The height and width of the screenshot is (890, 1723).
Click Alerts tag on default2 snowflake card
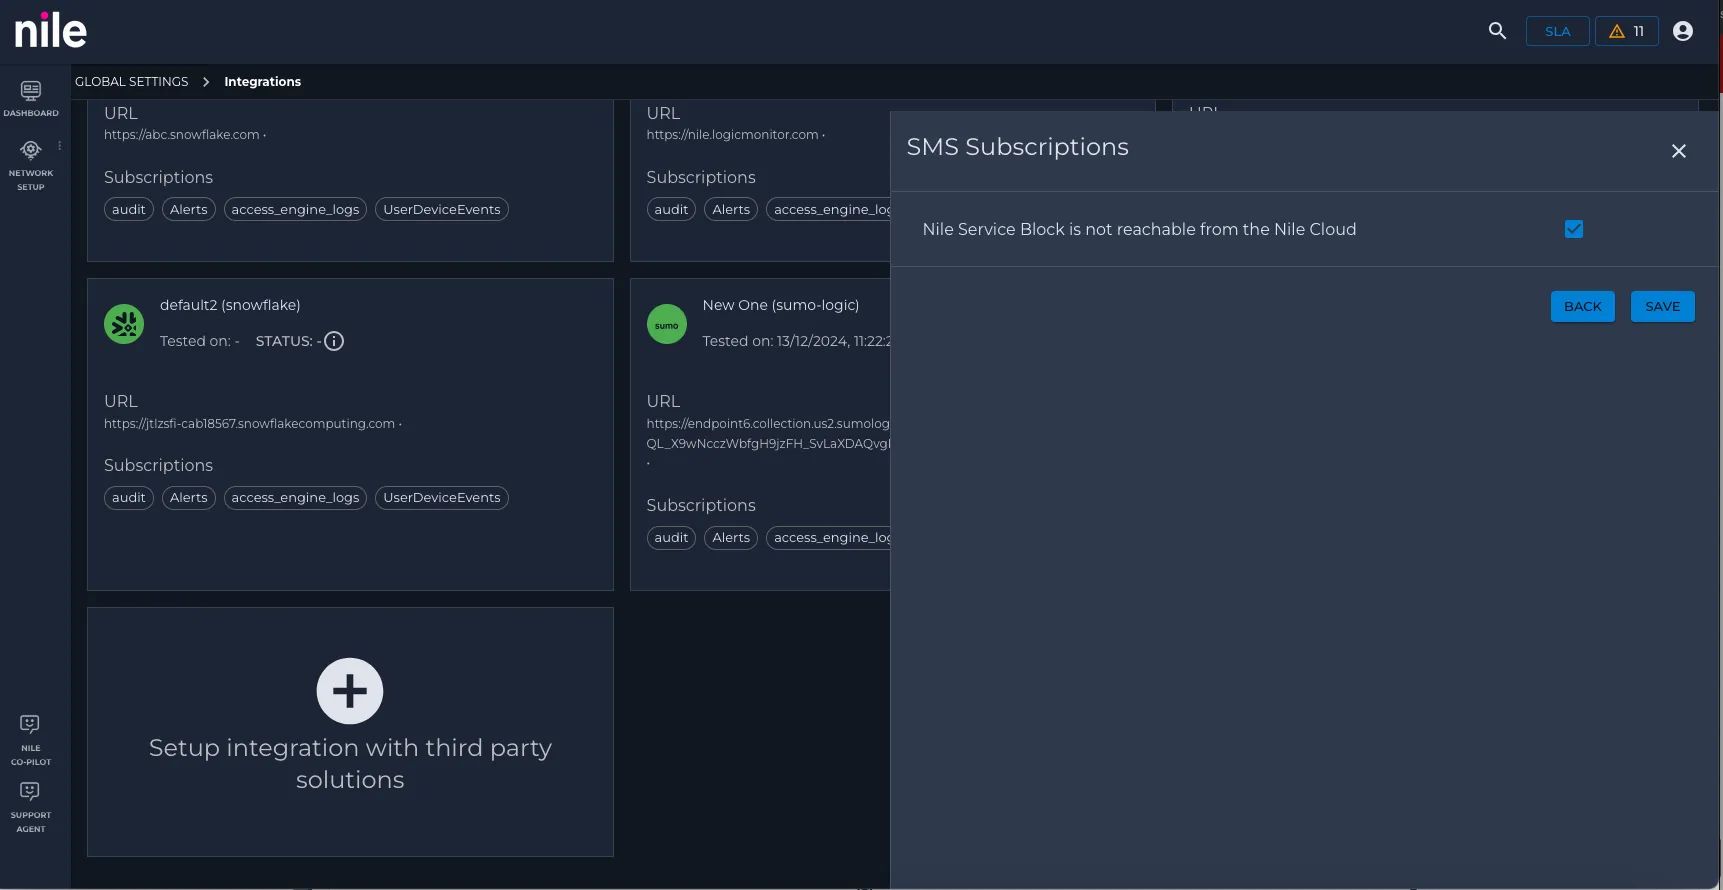click(x=189, y=498)
